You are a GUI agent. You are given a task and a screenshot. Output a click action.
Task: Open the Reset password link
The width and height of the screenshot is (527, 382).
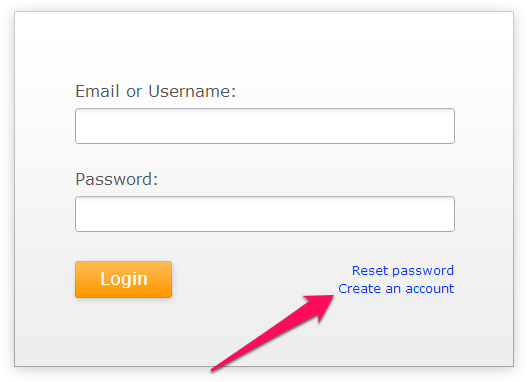[x=403, y=270]
